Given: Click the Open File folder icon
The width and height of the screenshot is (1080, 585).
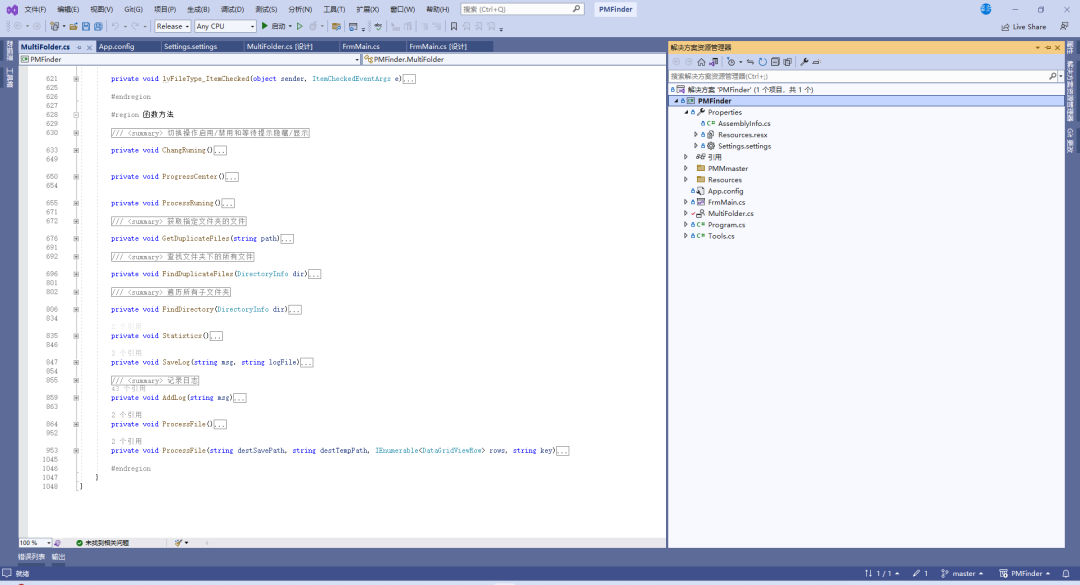Looking at the screenshot, I should click(x=73, y=26).
